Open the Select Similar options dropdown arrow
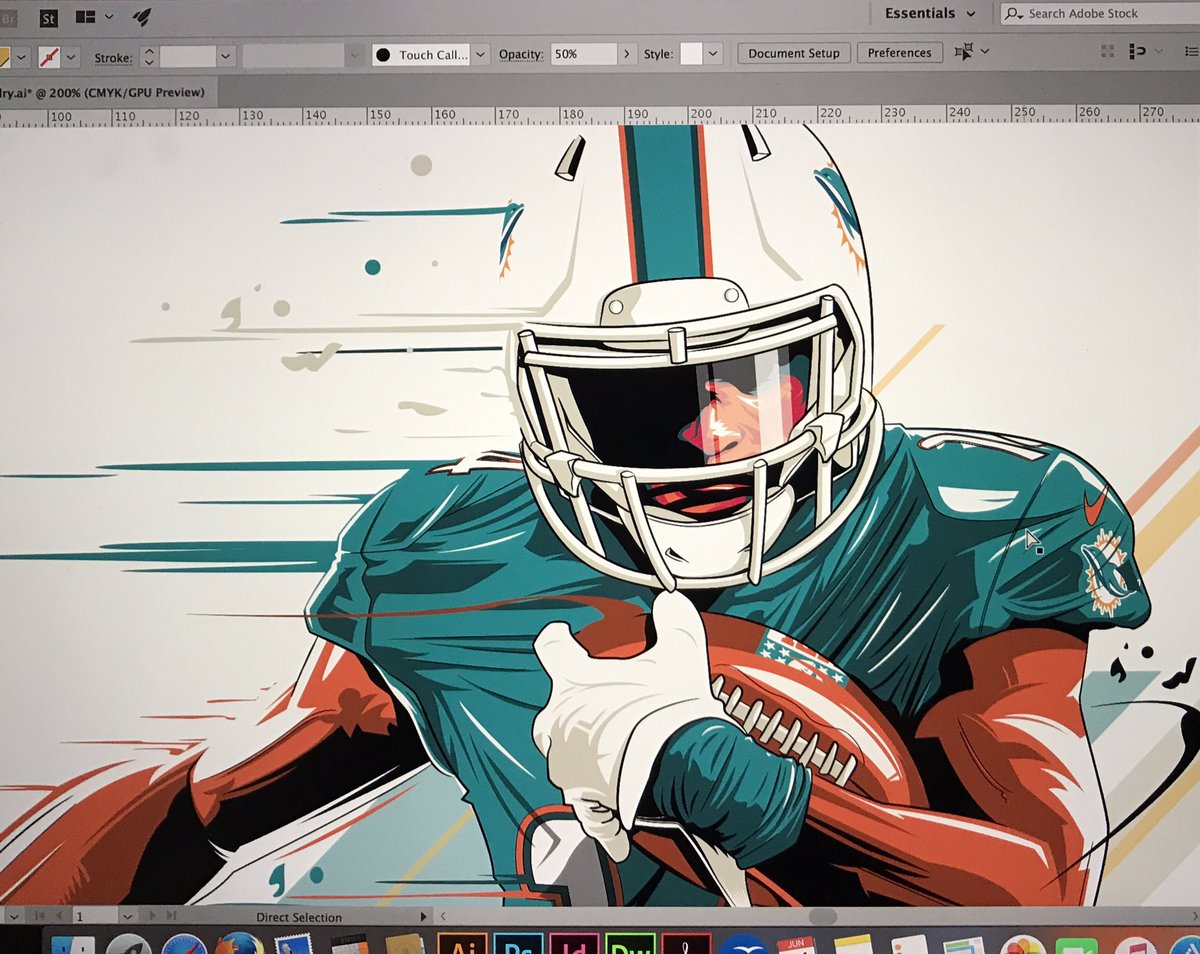Viewport: 1200px width, 954px height. 985,52
